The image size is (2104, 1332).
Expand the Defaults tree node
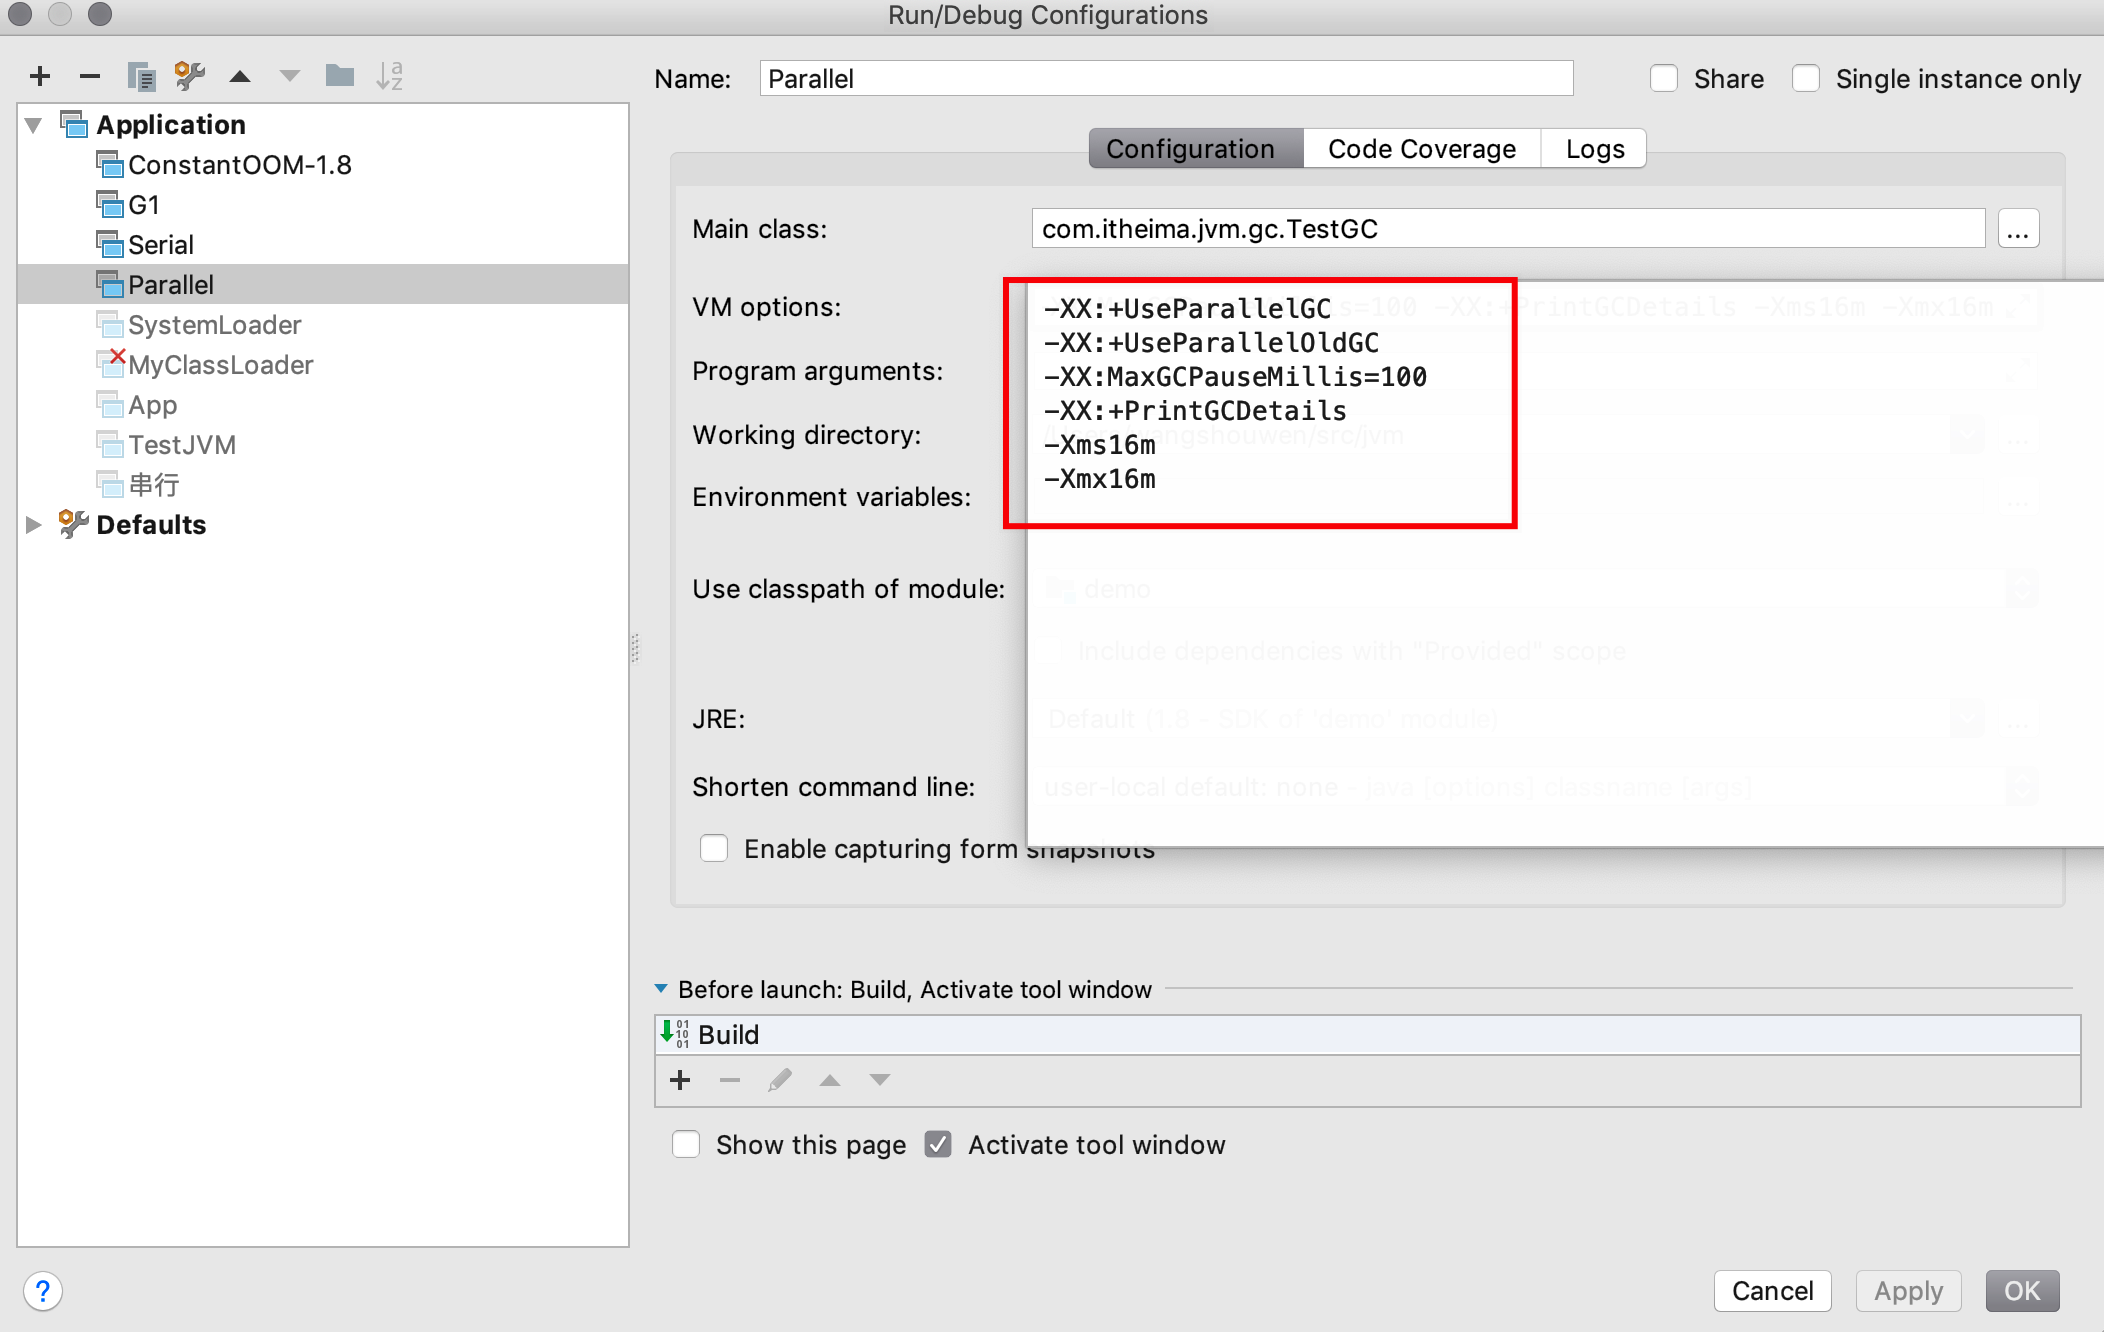(34, 525)
